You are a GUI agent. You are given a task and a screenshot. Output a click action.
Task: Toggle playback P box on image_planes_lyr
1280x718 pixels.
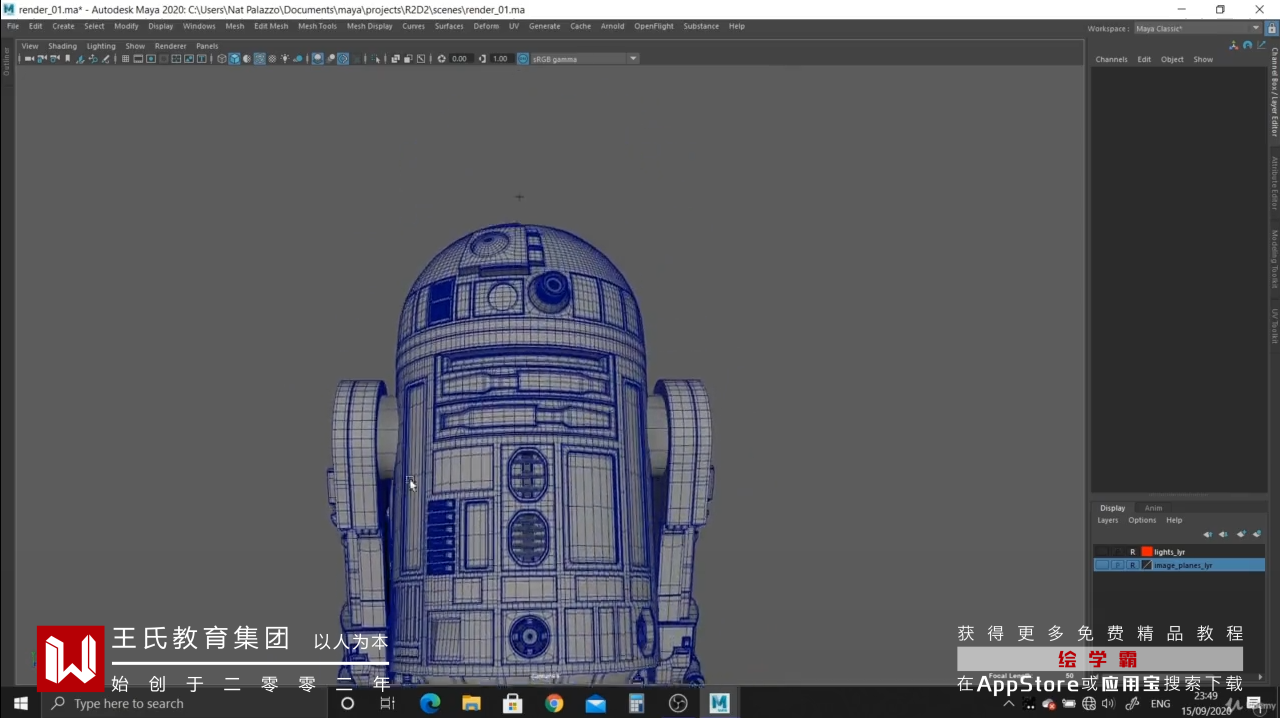point(1117,565)
